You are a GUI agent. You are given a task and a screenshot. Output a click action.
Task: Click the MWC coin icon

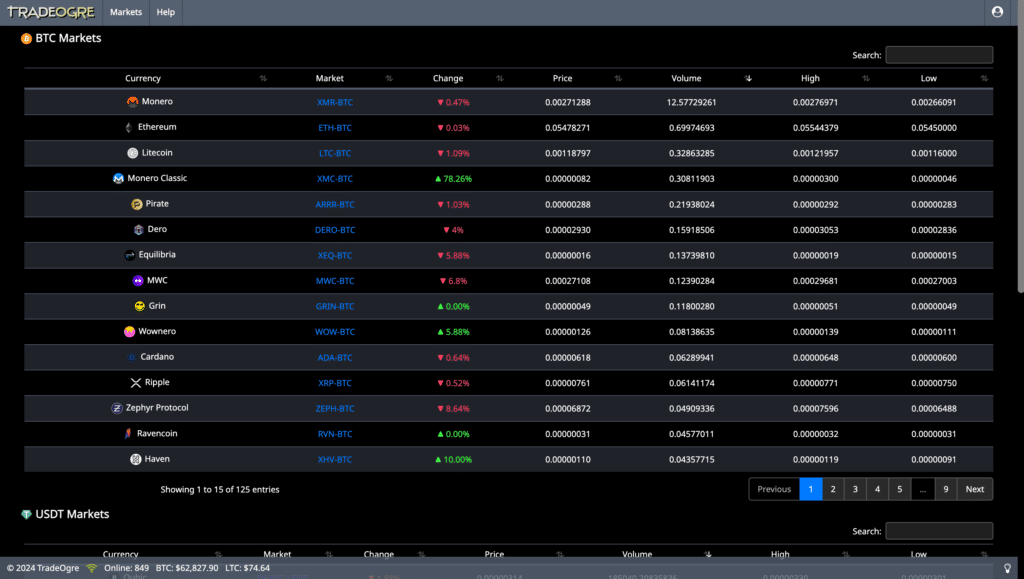pos(138,281)
